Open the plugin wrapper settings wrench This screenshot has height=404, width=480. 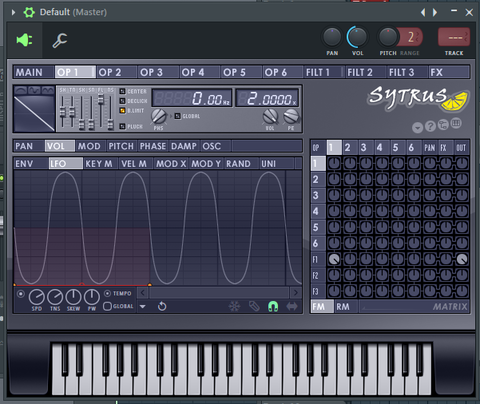pos(60,40)
